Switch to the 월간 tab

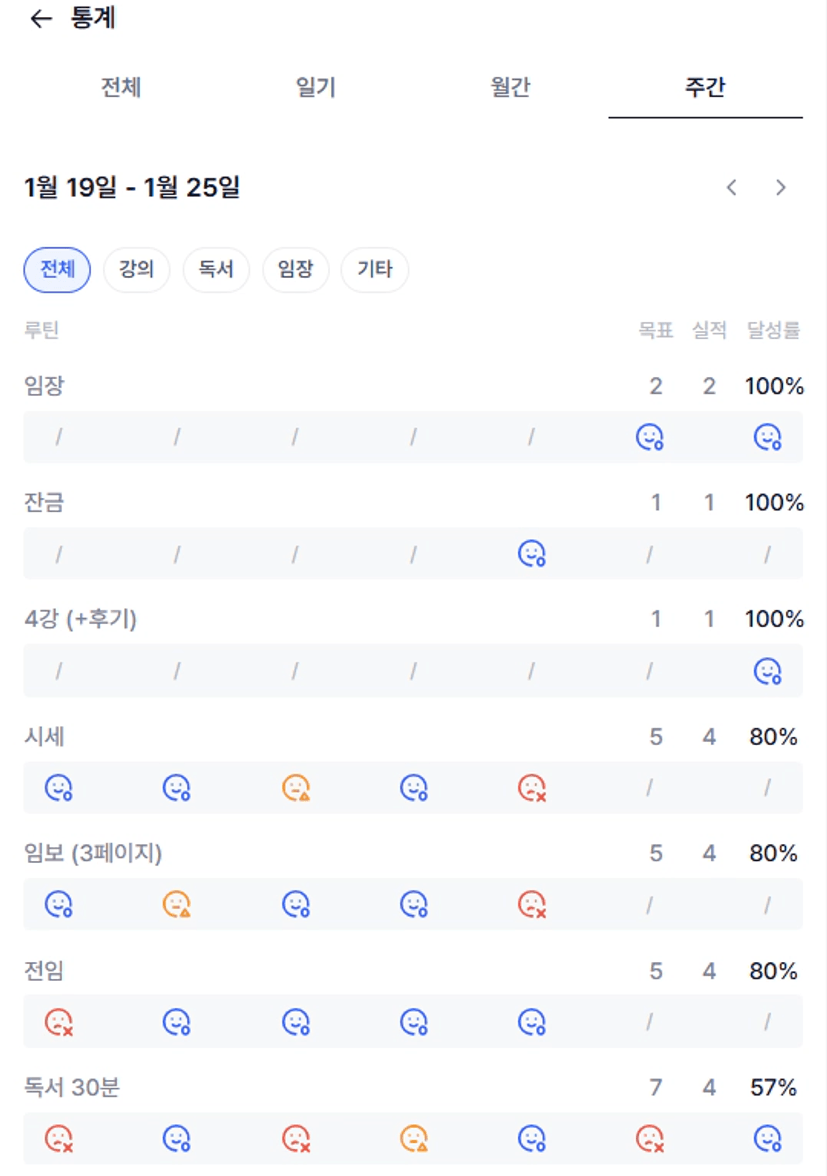point(510,87)
